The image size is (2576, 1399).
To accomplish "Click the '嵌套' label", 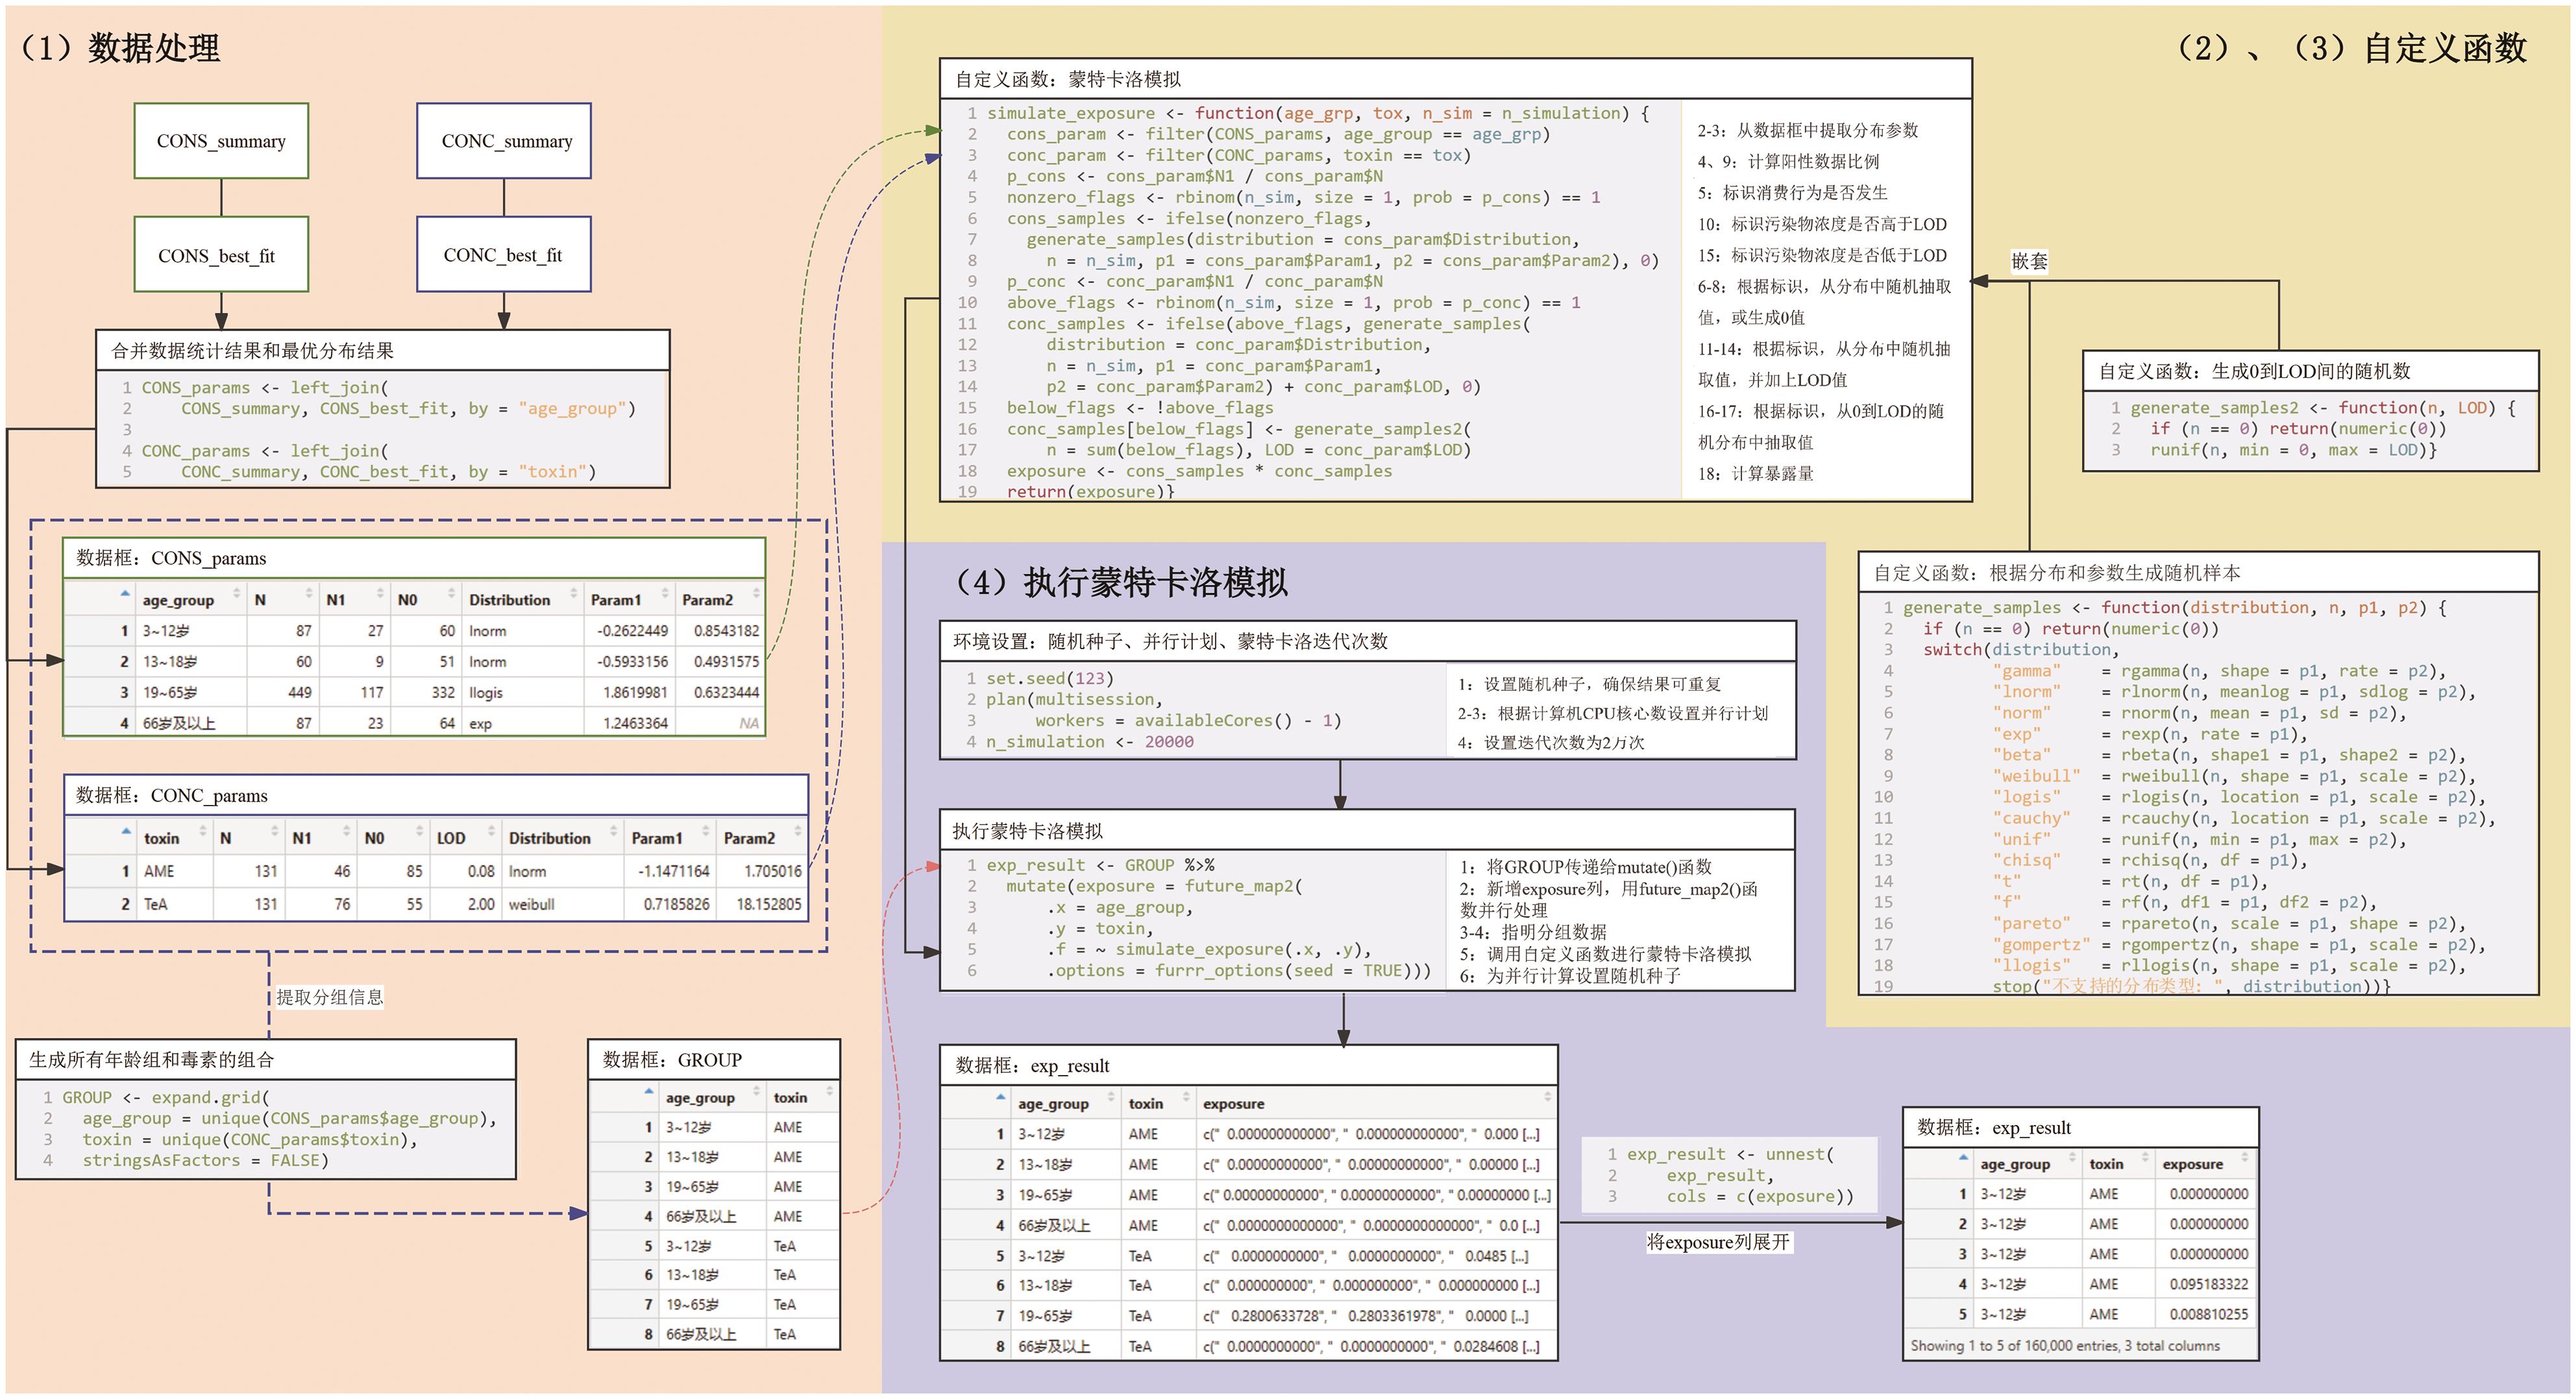I will (x=2029, y=261).
